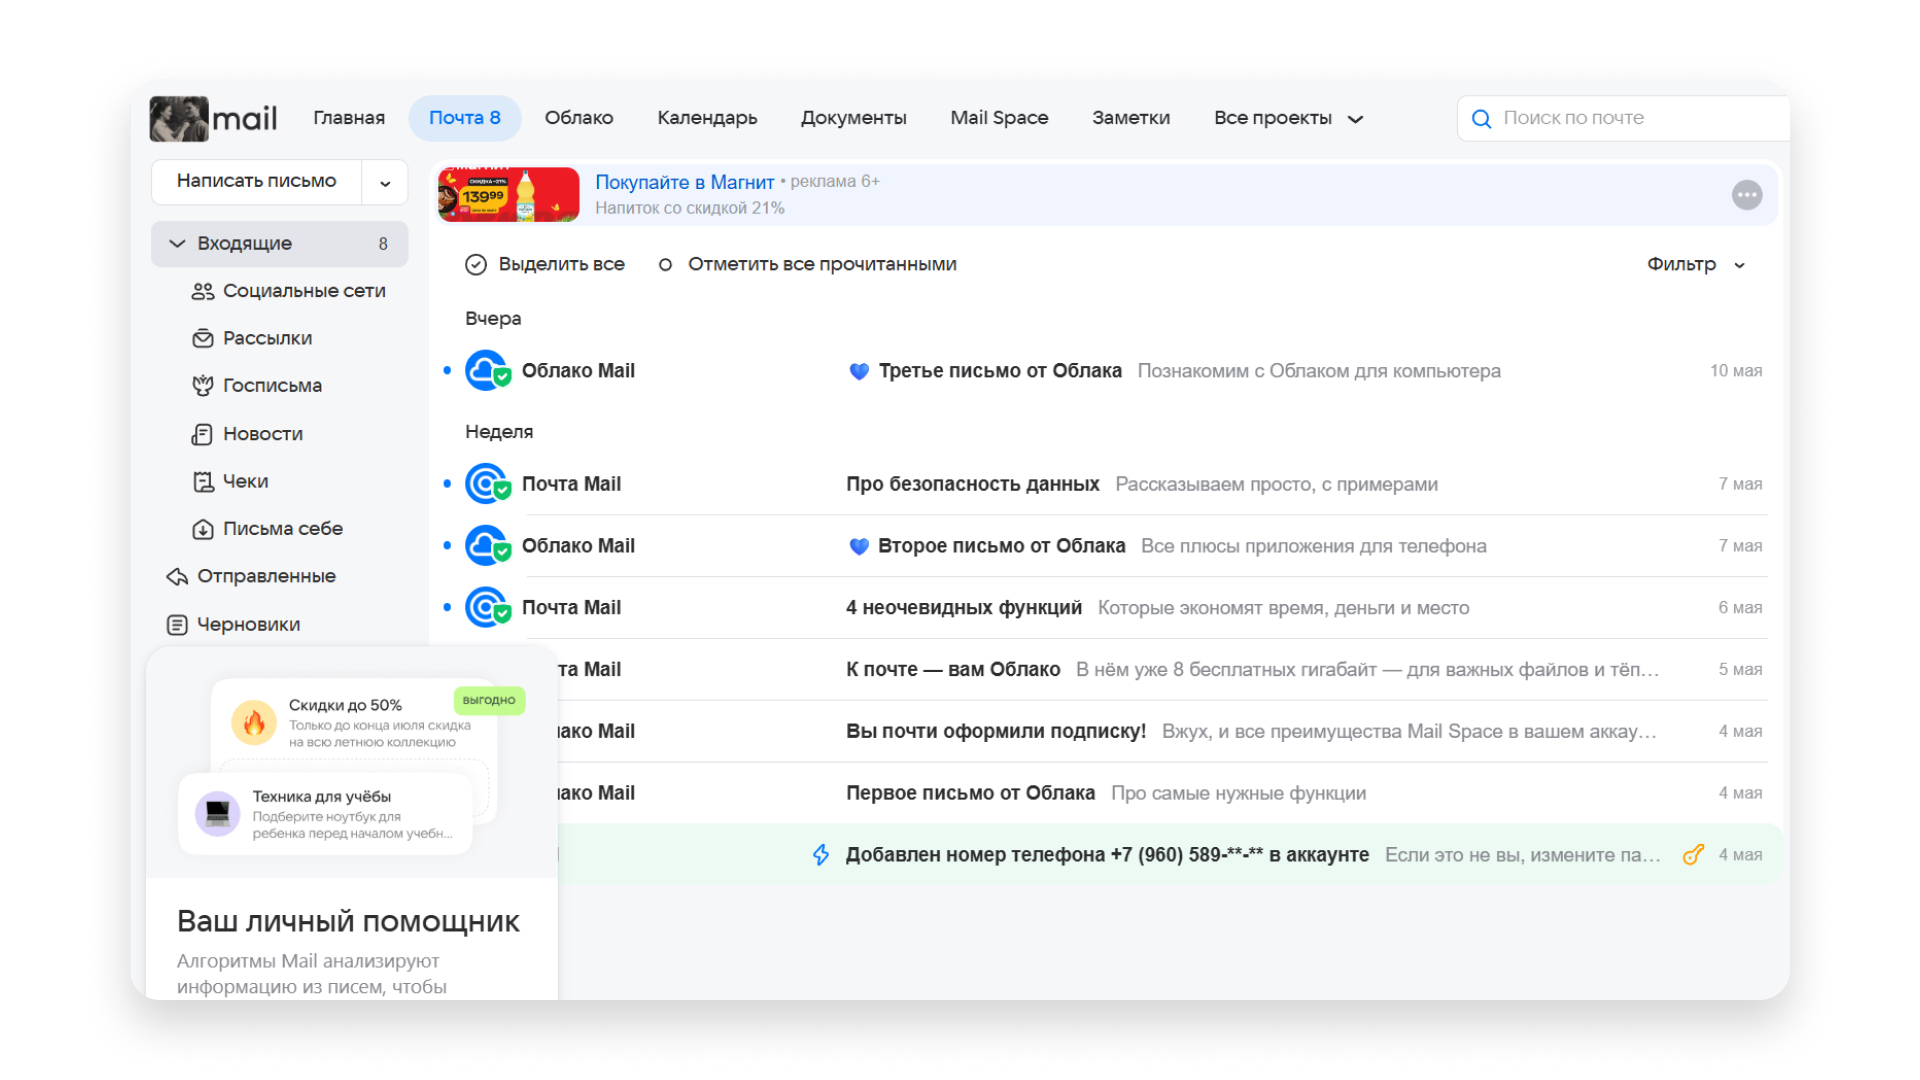Click the Чеки receipt icon
Viewport: 1920px width, 1080px height.
(203, 481)
